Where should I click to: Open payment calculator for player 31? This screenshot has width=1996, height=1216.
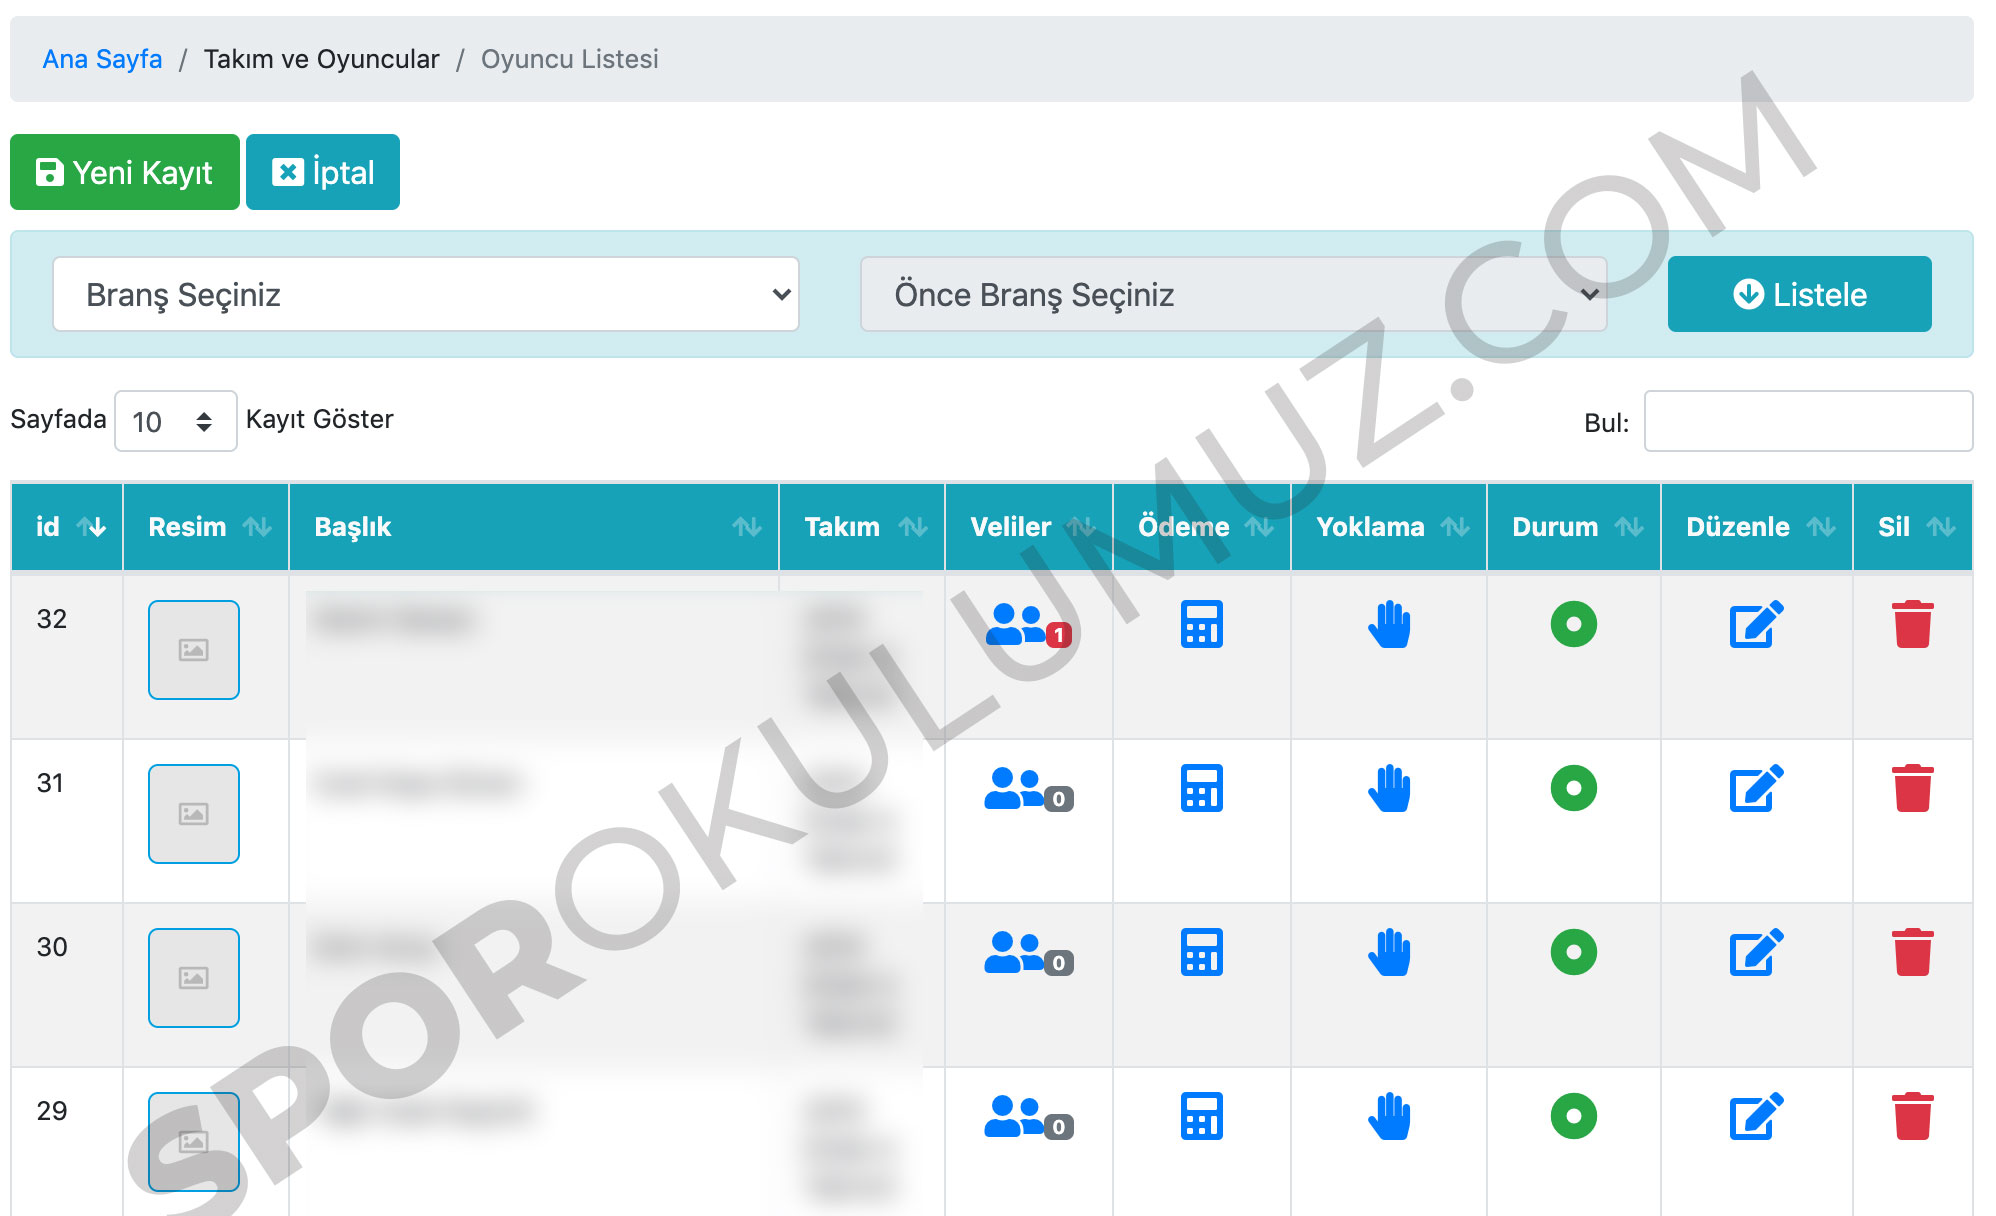(x=1201, y=789)
